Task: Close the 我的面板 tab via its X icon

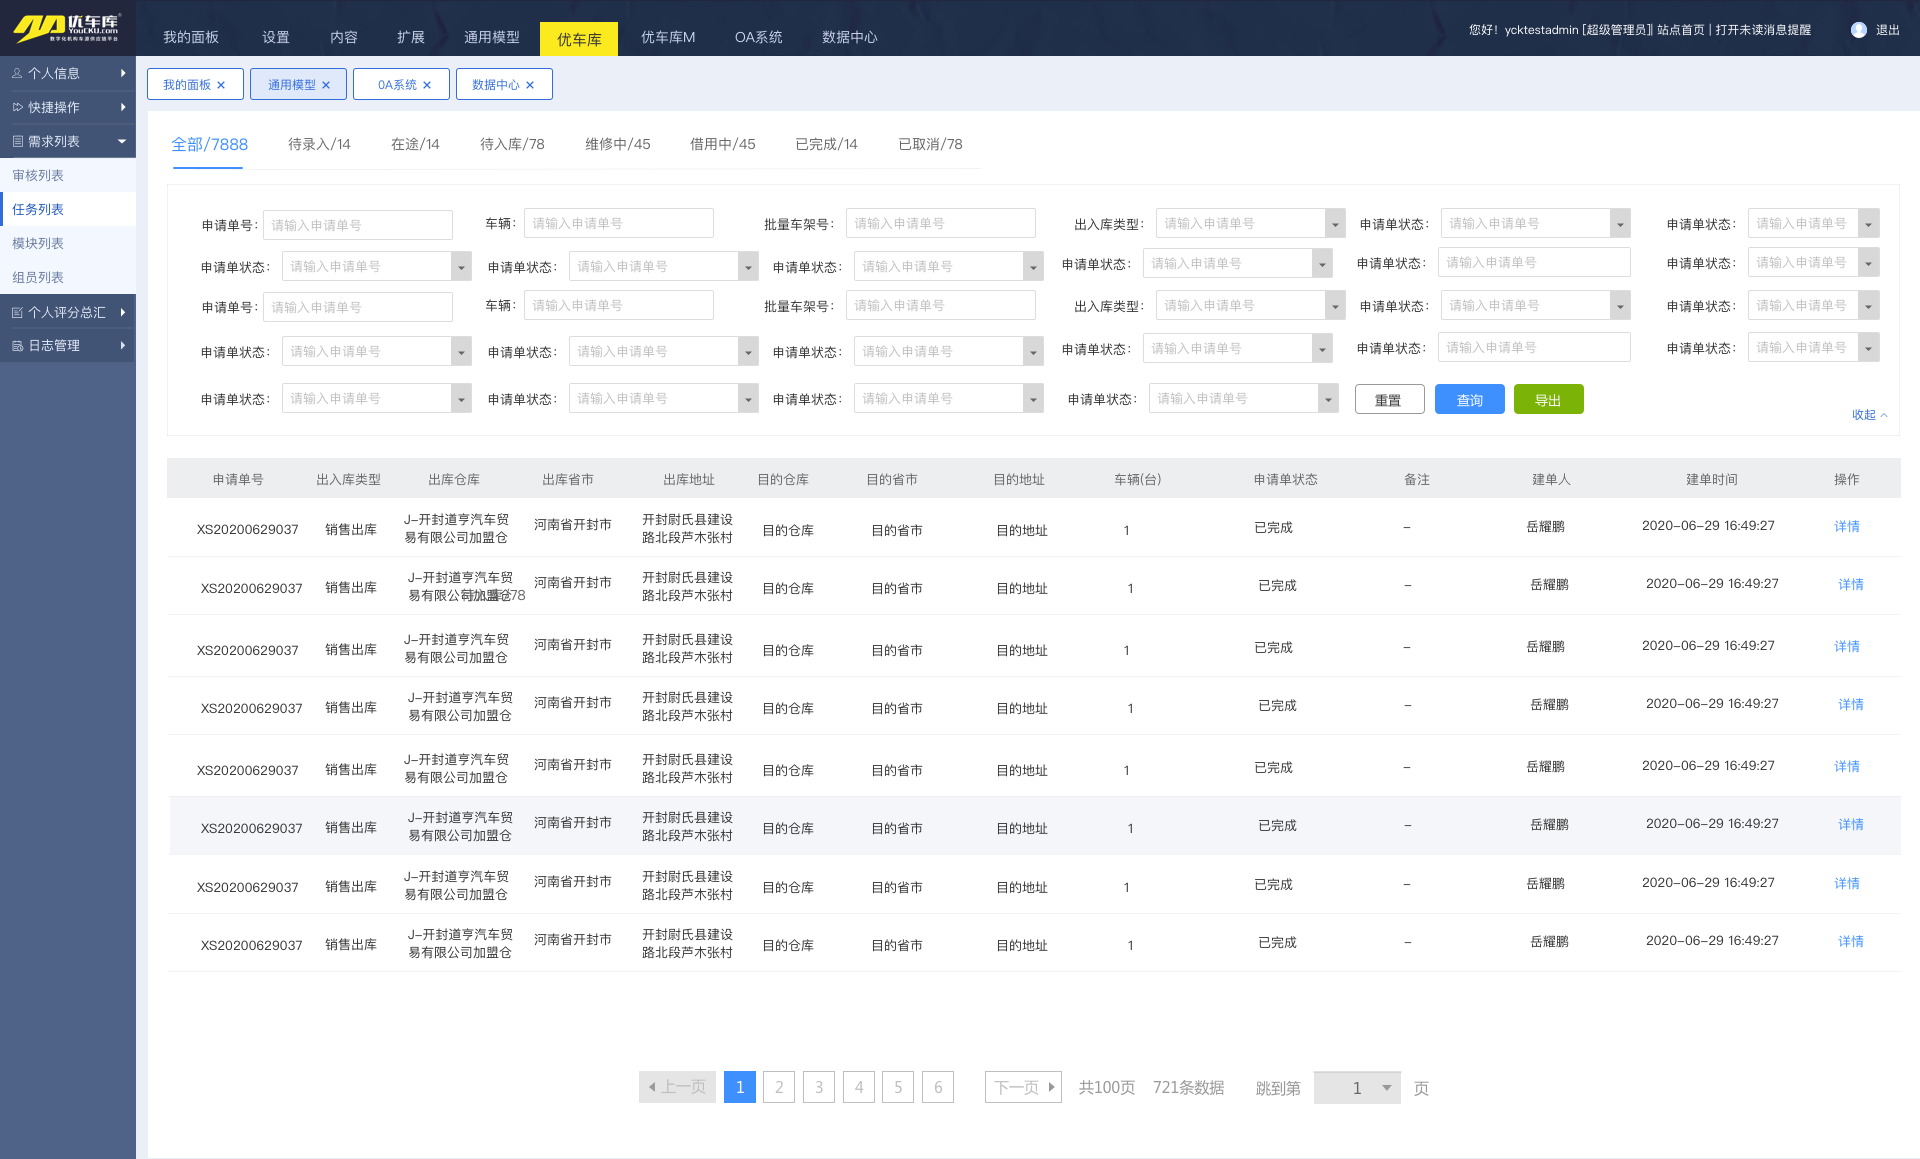Action: pos(221,85)
